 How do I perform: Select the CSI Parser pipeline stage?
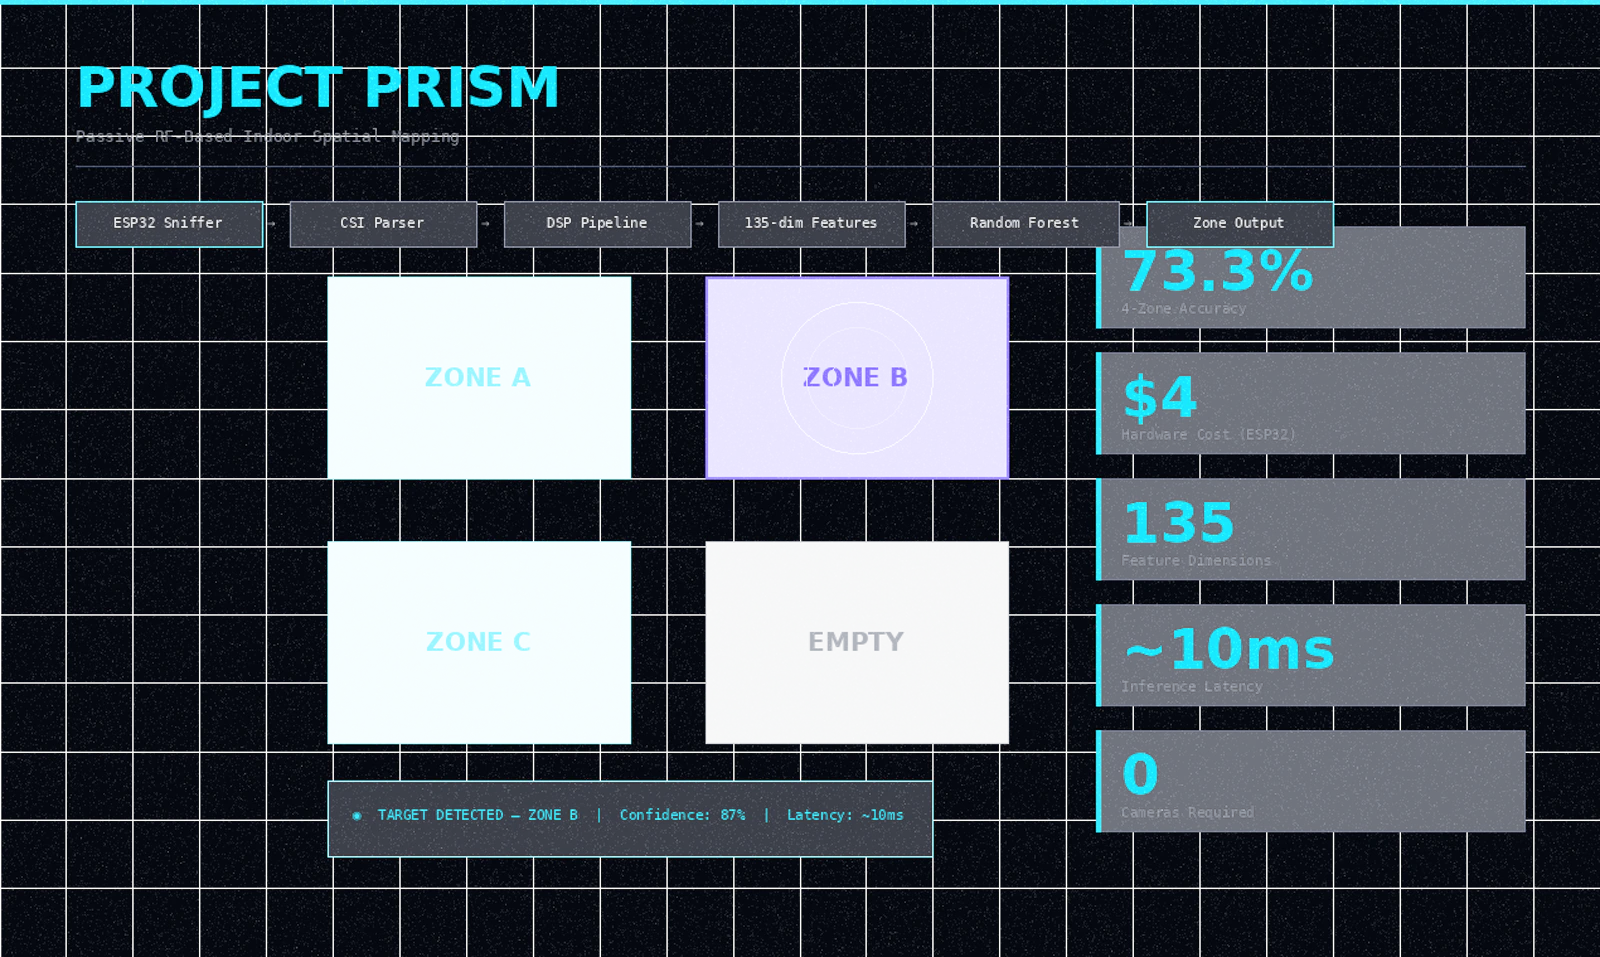click(383, 224)
